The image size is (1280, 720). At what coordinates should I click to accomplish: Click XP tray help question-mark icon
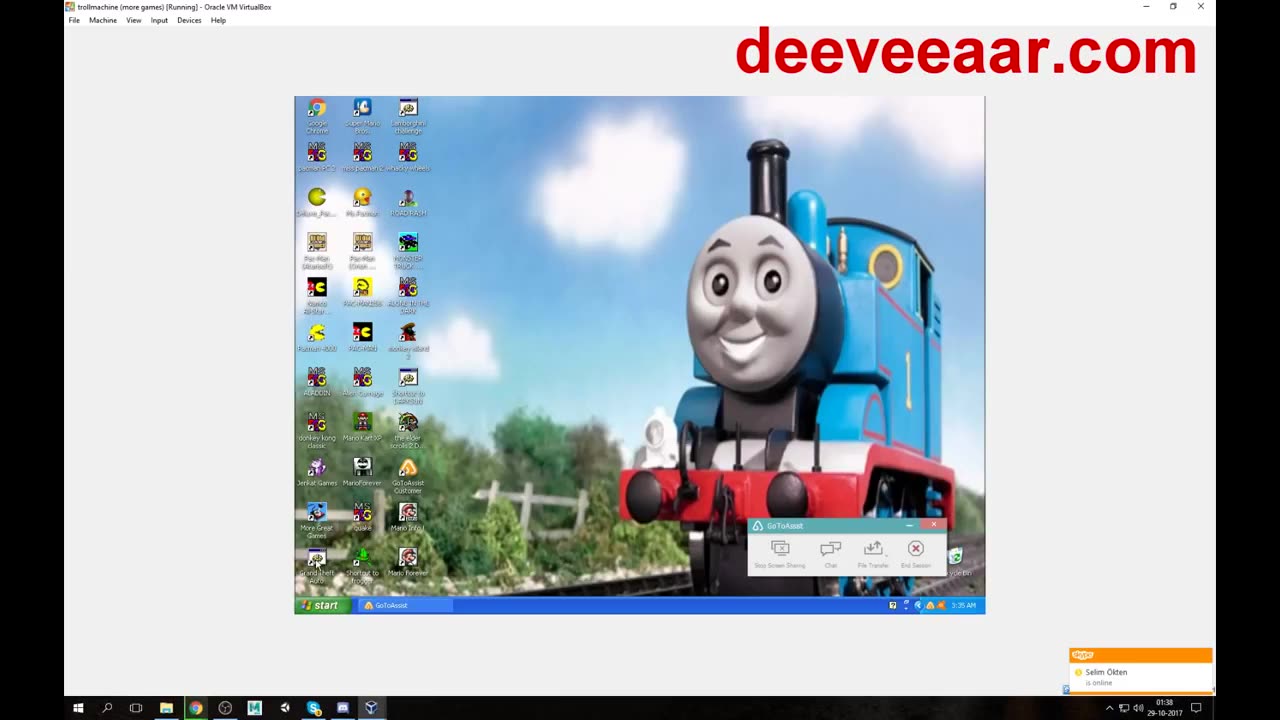point(893,605)
